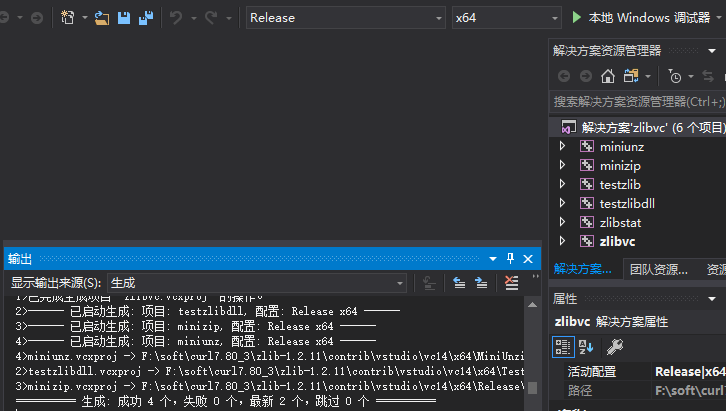Click the Output vertical scrollbar thumb
This screenshot has height=411, width=726.
532,388
